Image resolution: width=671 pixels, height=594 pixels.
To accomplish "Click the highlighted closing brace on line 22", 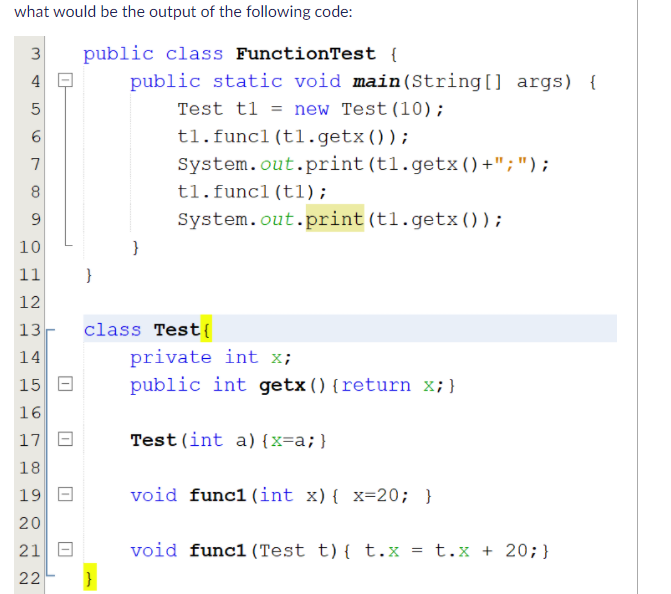I will (90, 577).
